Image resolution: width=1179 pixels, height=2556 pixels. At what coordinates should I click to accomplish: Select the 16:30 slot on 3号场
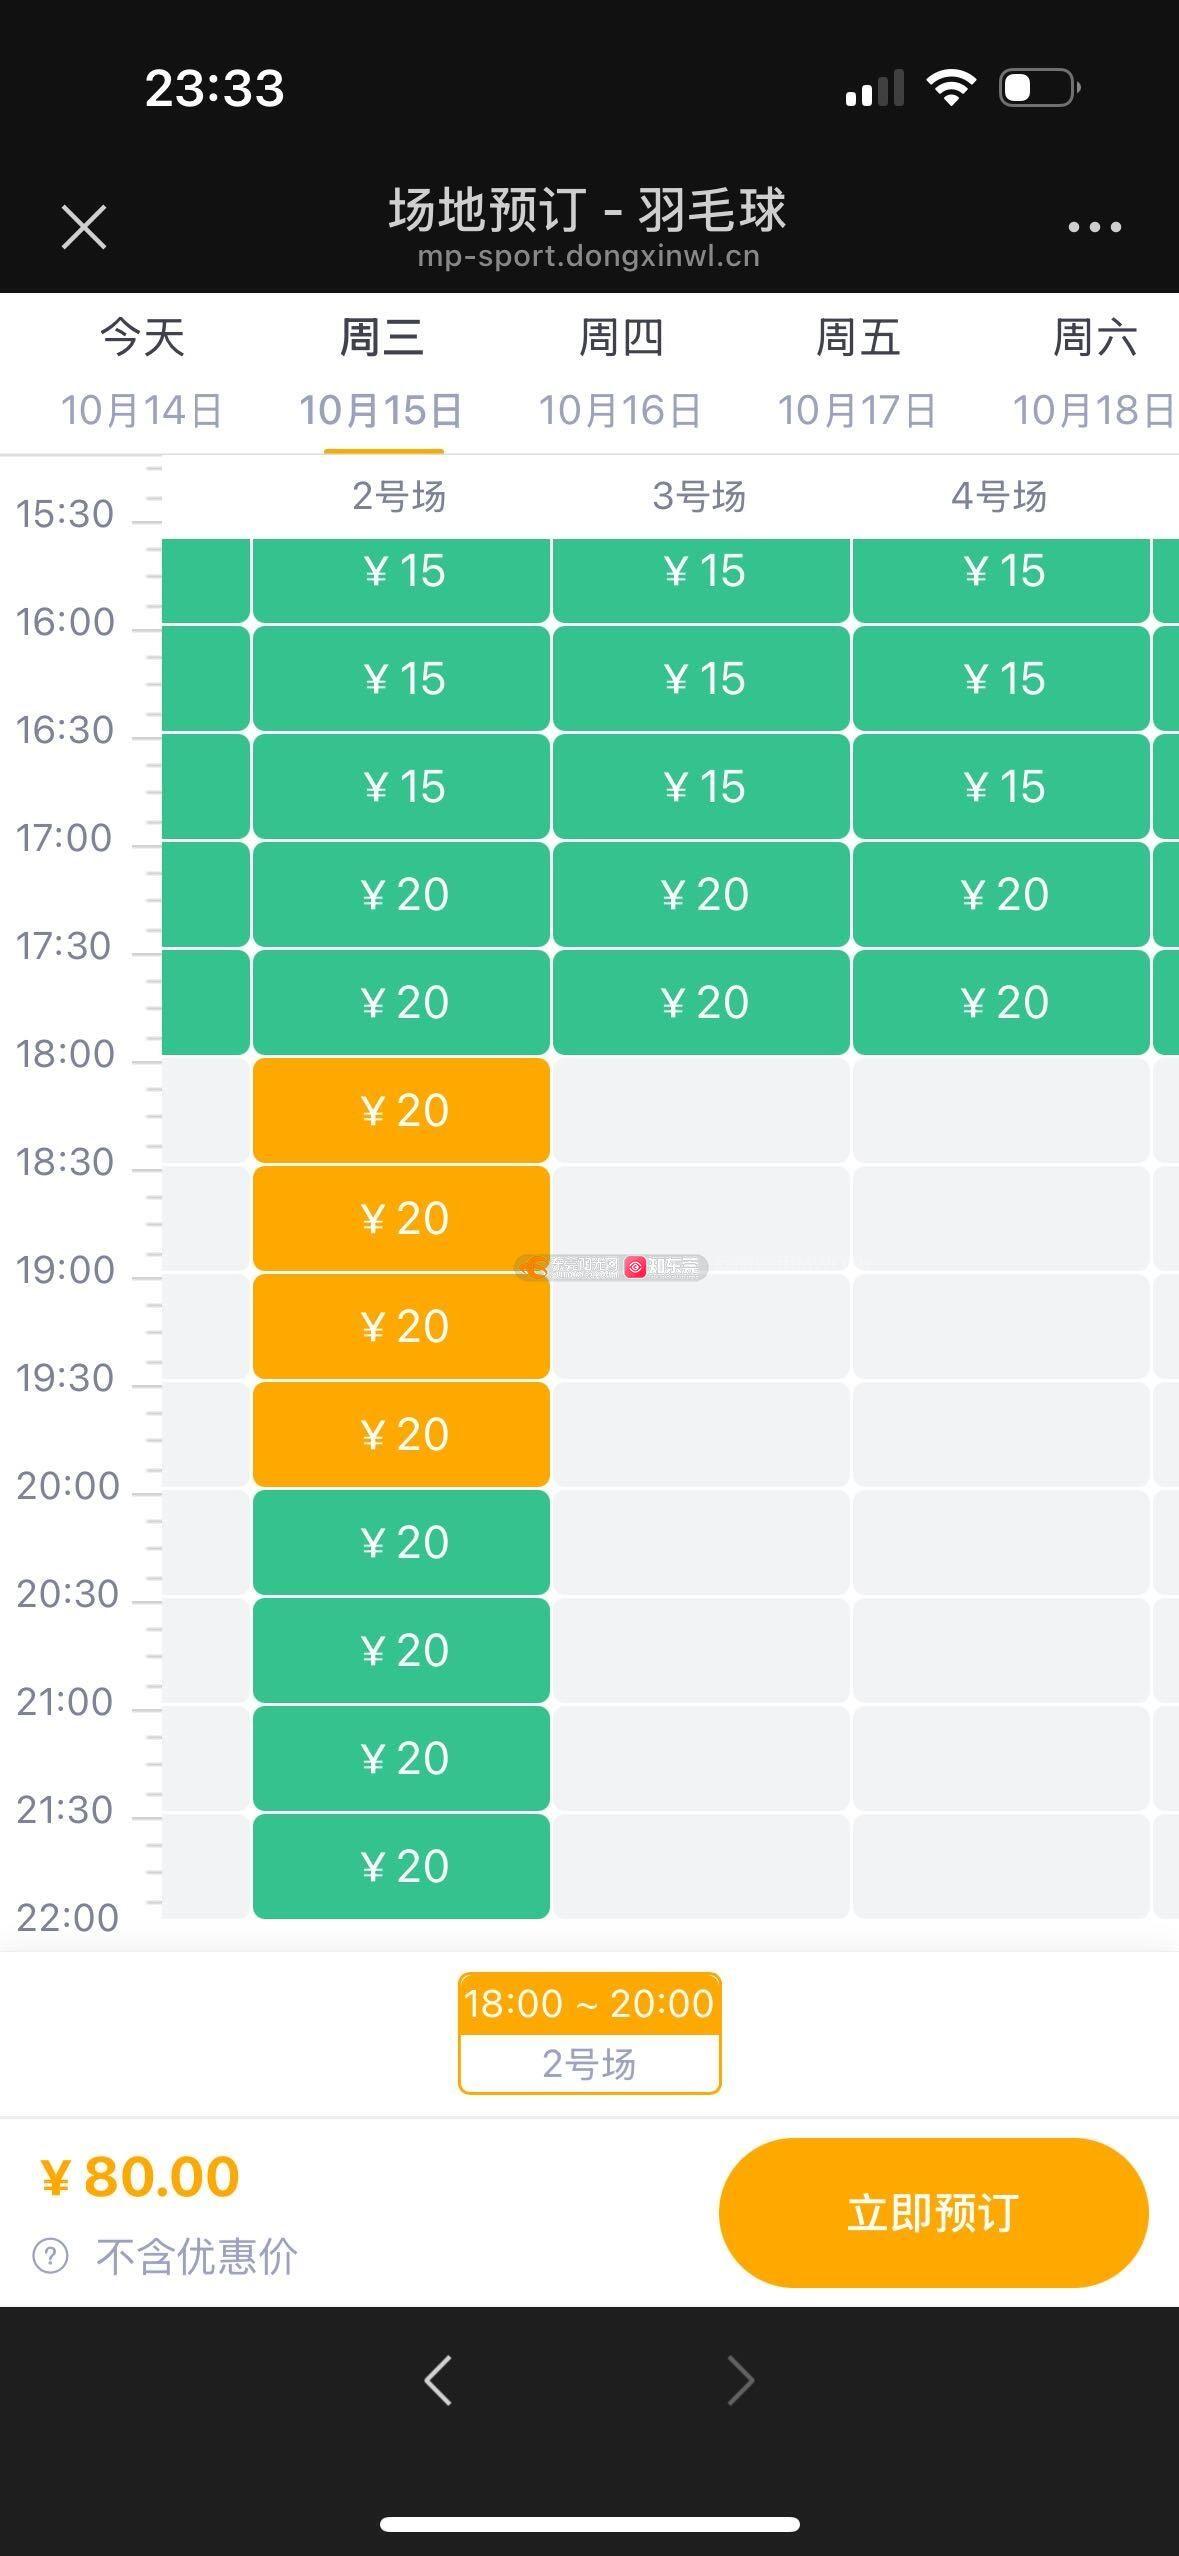(x=701, y=787)
